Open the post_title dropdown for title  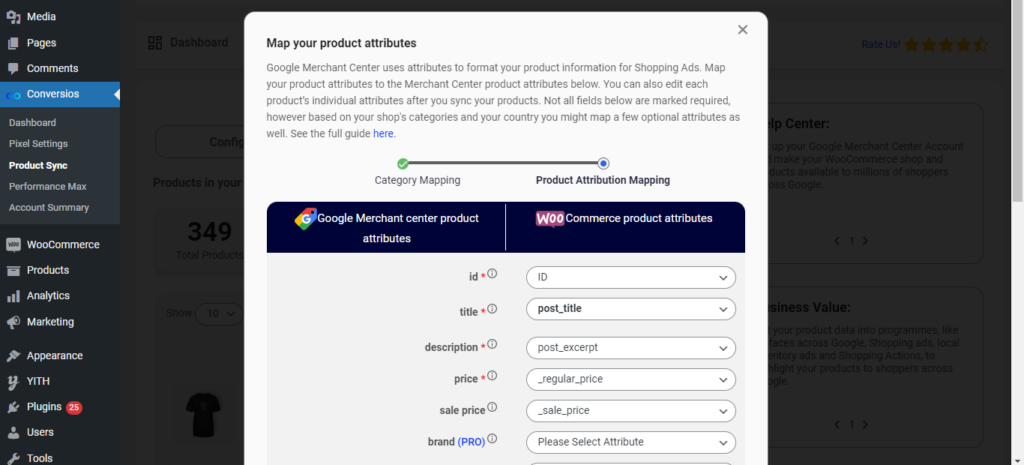(x=631, y=309)
